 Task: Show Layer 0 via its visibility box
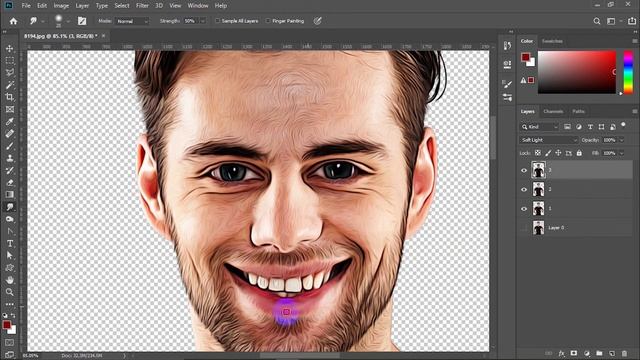524,228
